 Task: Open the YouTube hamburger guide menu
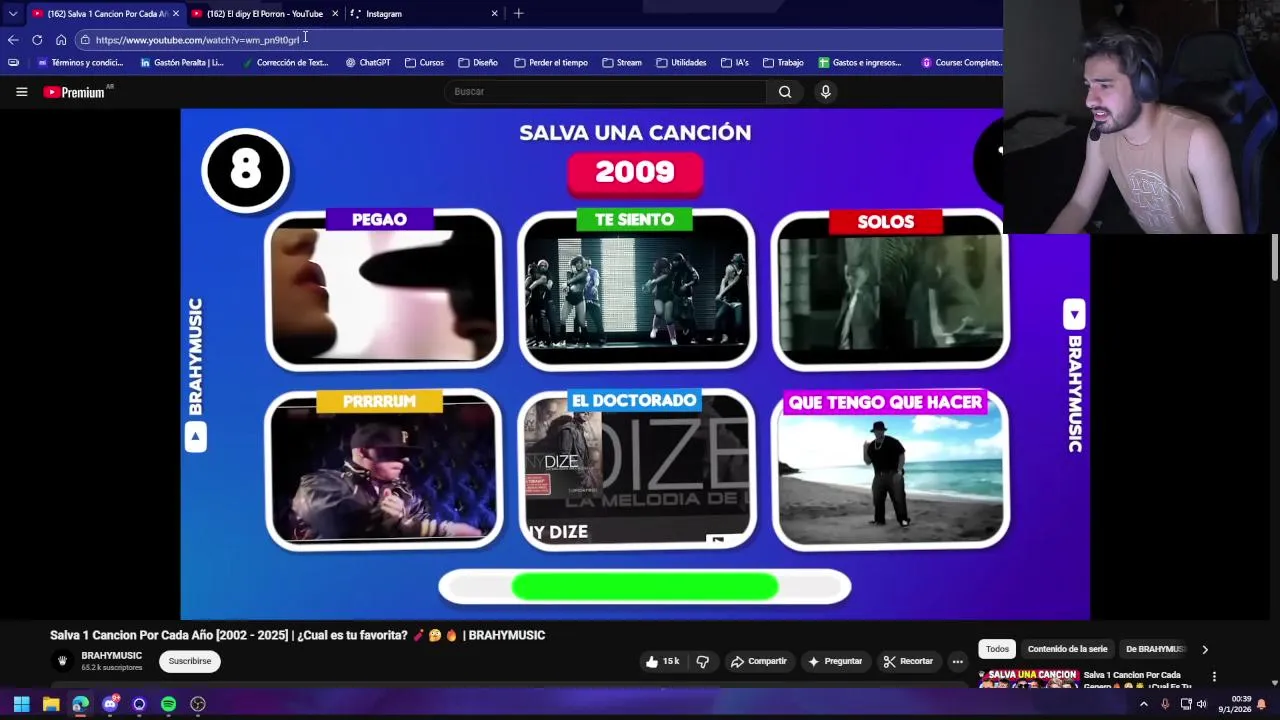pos(21,91)
